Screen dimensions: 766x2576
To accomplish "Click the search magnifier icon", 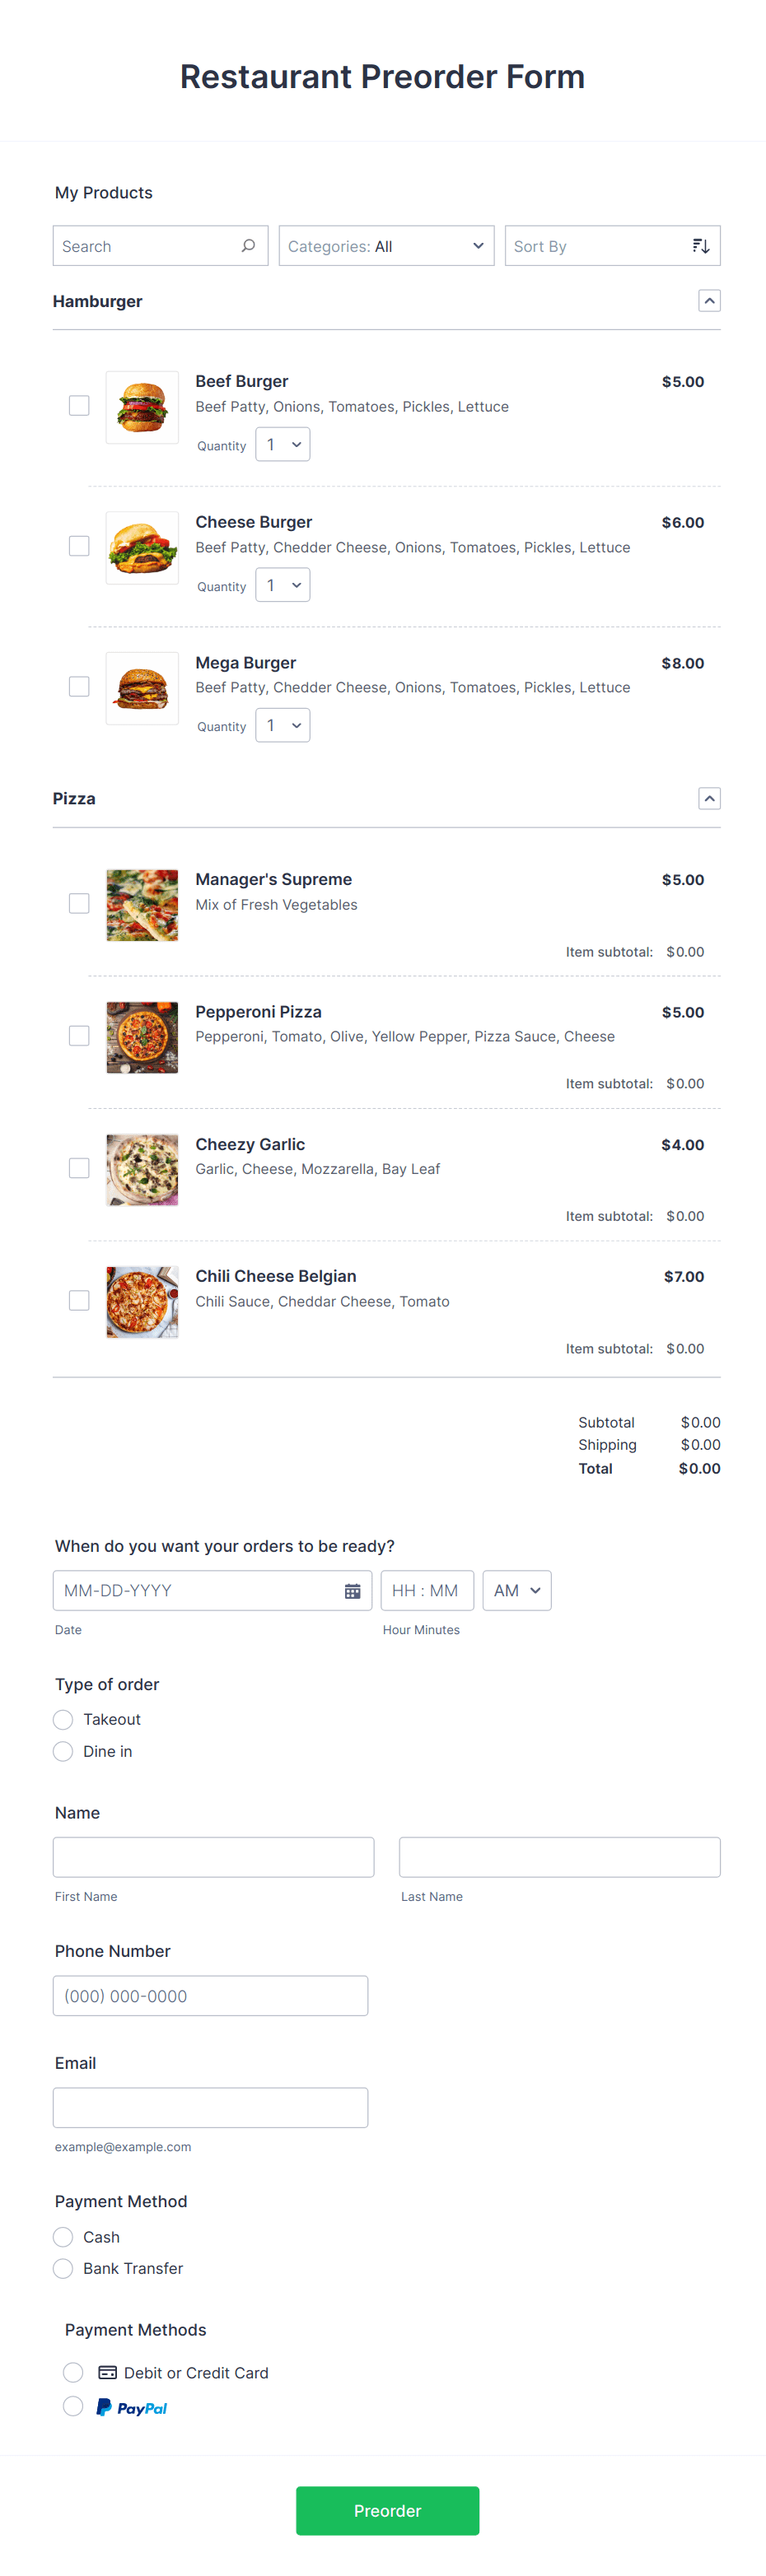I will coord(247,245).
